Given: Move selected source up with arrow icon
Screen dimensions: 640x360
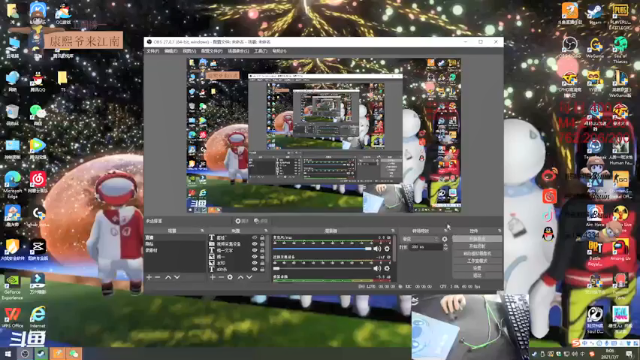Looking at the screenshot, I should tap(240, 278).
